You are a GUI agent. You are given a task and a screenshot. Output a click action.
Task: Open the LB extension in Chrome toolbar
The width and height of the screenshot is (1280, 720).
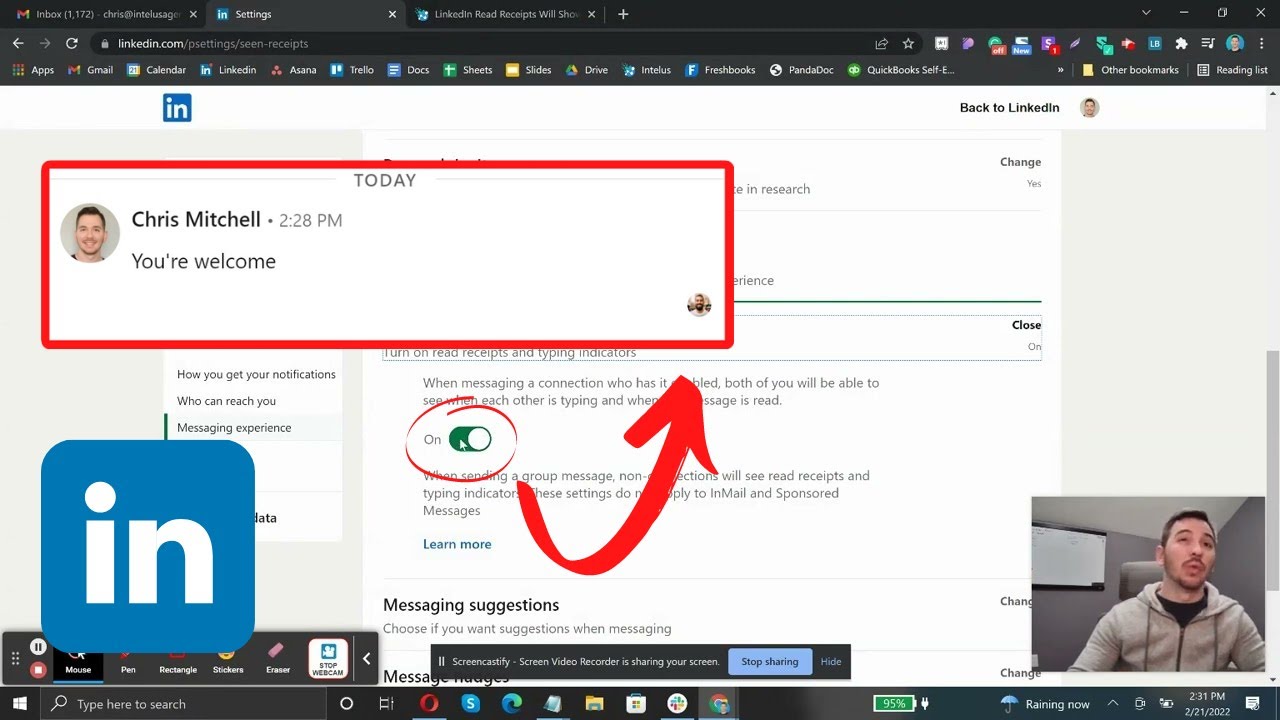point(1155,44)
